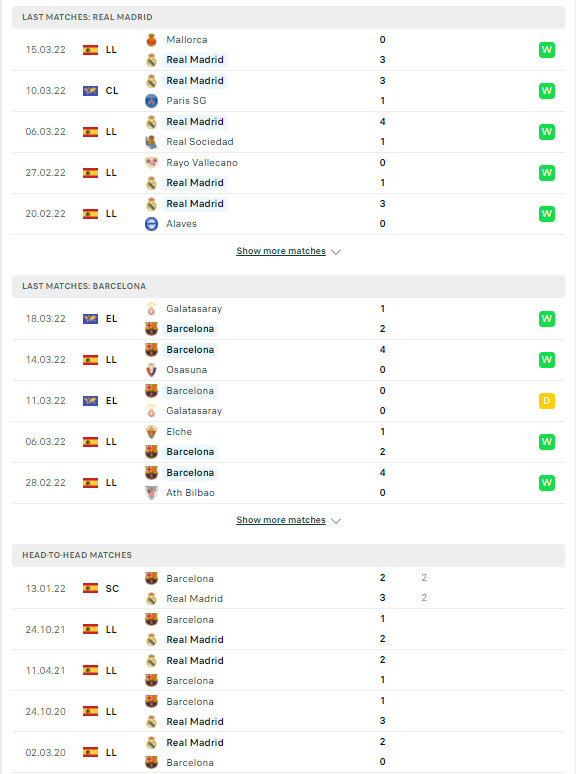Click the Rayo Vallecano team badge
This screenshot has width=576, height=774.
pos(152,162)
